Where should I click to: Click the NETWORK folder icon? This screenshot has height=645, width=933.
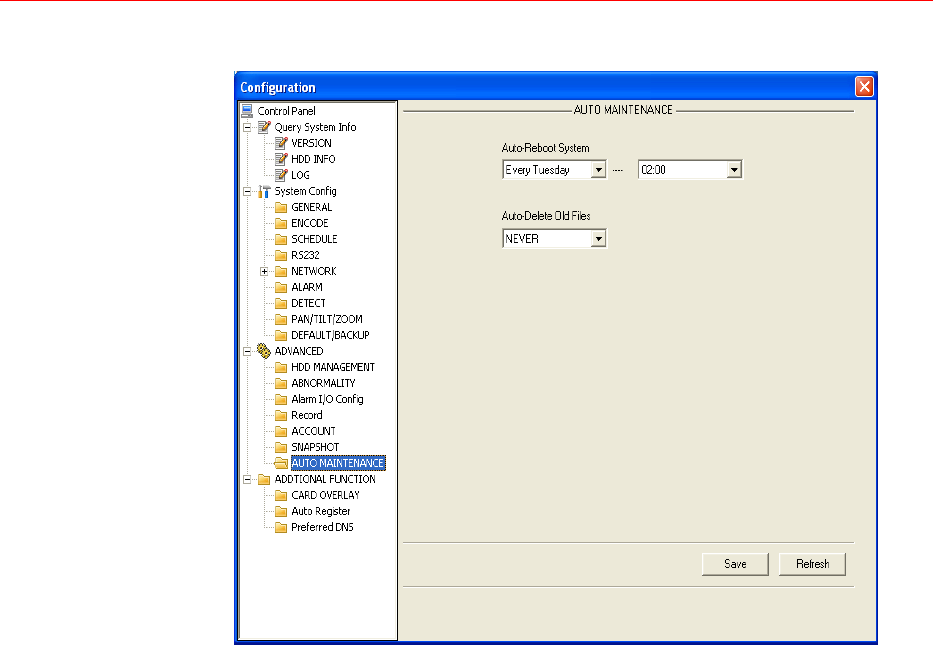click(x=281, y=271)
